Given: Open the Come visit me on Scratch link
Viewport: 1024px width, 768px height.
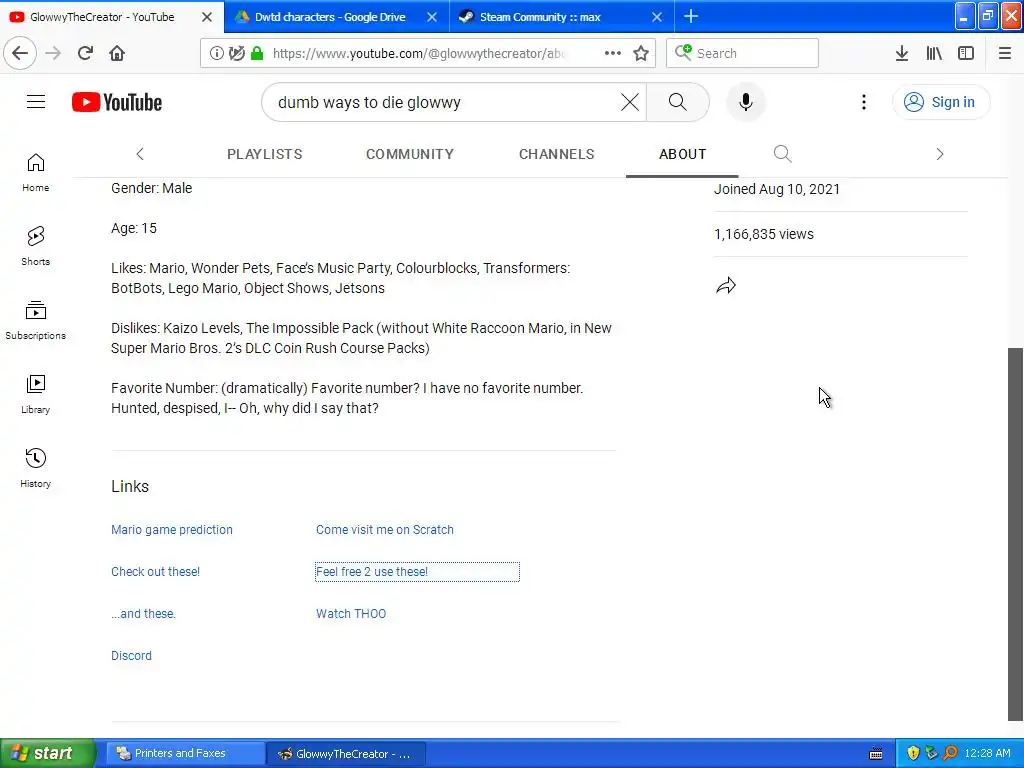Looking at the screenshot, I should coord(385,530).
